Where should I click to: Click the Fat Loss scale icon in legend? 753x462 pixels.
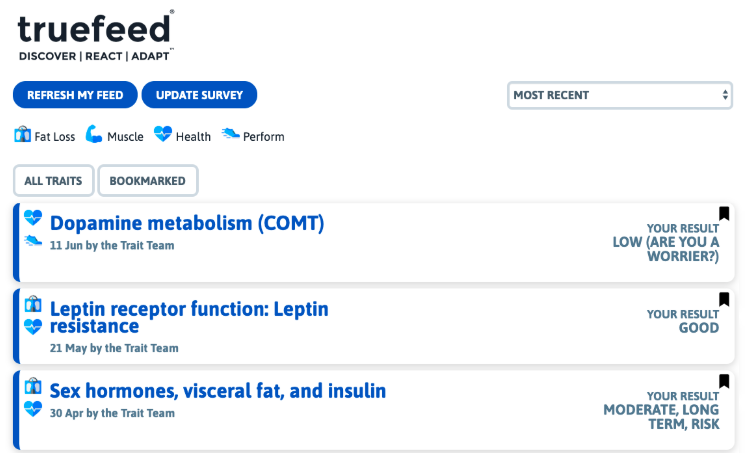[23, 135]
